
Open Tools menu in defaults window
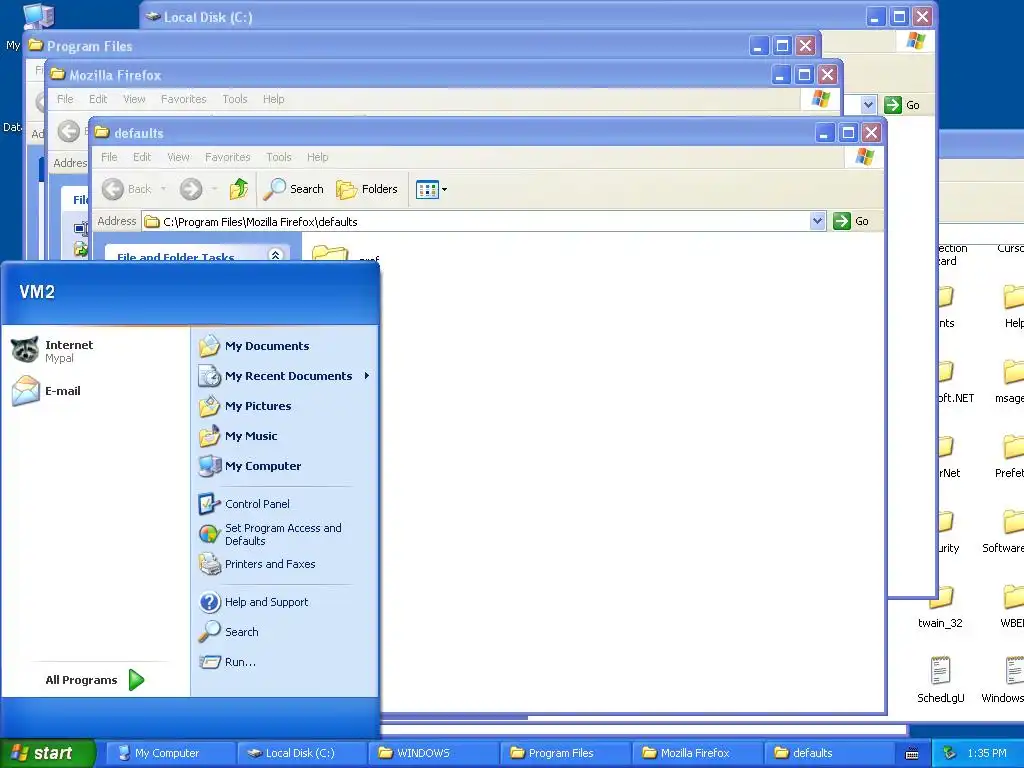point(279,157)
